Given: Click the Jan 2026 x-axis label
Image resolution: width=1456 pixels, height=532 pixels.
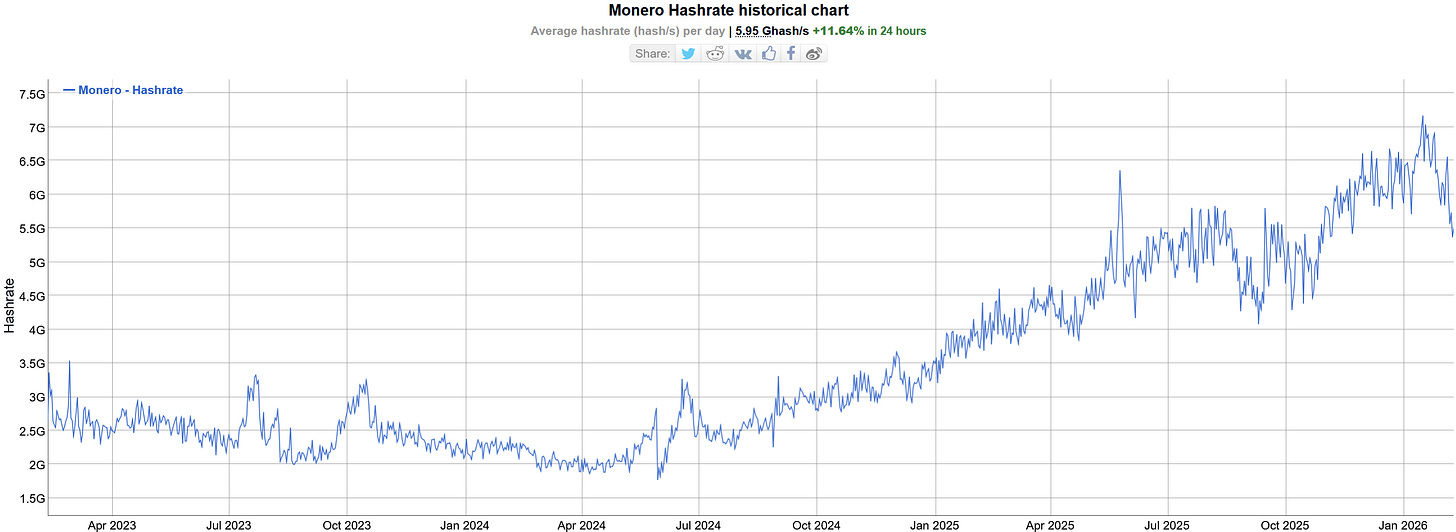Looking at the screenshot, I should [x=1403, y=524].
